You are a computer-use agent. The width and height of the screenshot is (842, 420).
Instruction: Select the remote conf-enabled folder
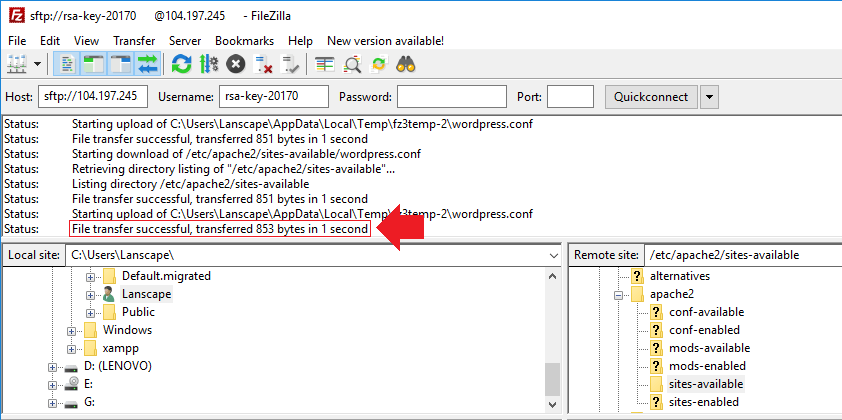point(704,330)
